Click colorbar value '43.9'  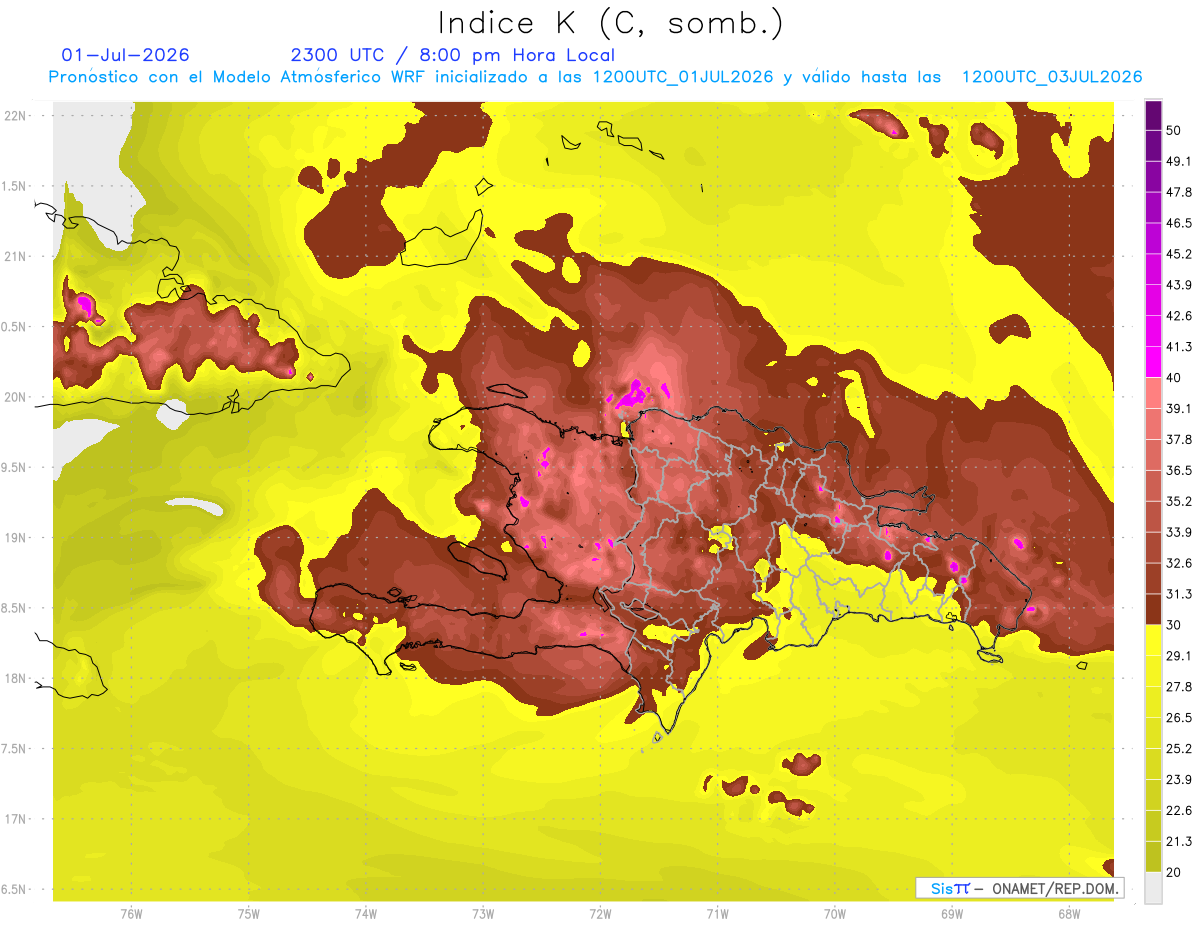(x=1179, y=285)
